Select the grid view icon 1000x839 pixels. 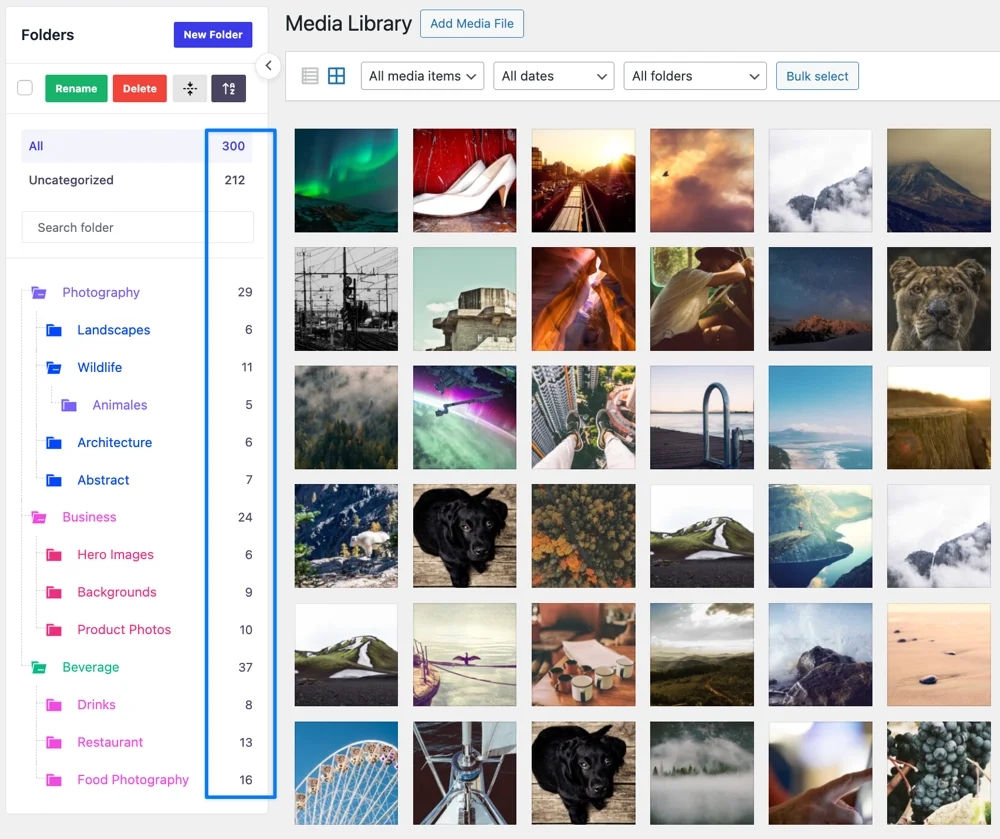click(x=337, y=75)
